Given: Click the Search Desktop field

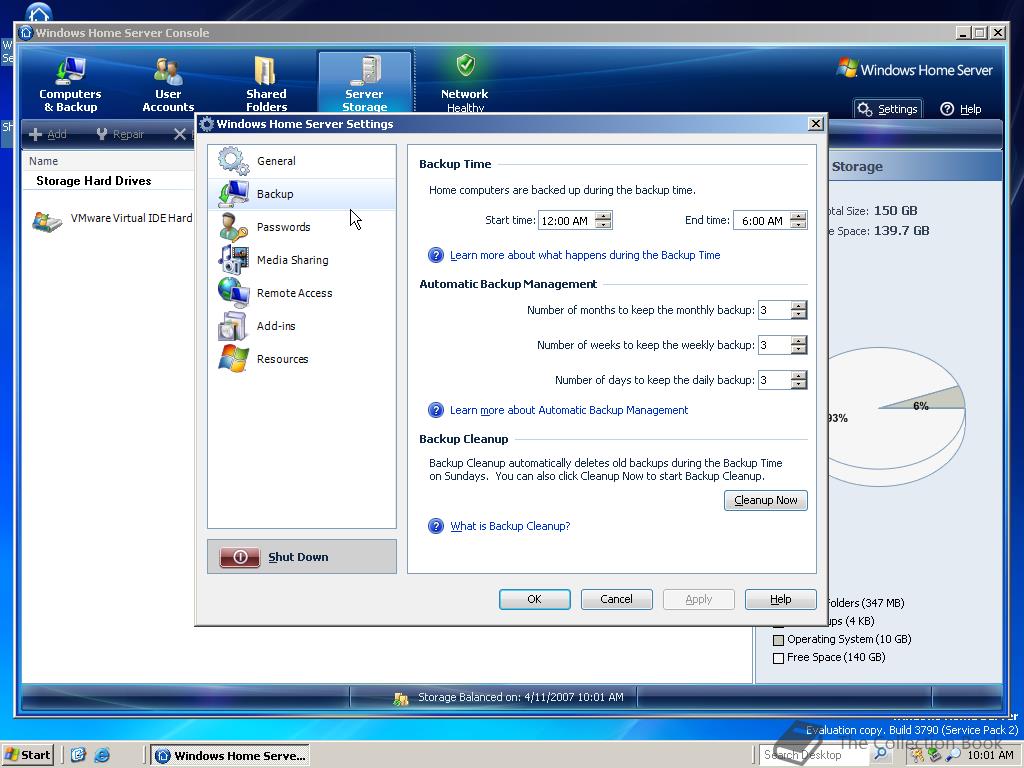Looking at the screenshot, I should pos(815,755).
